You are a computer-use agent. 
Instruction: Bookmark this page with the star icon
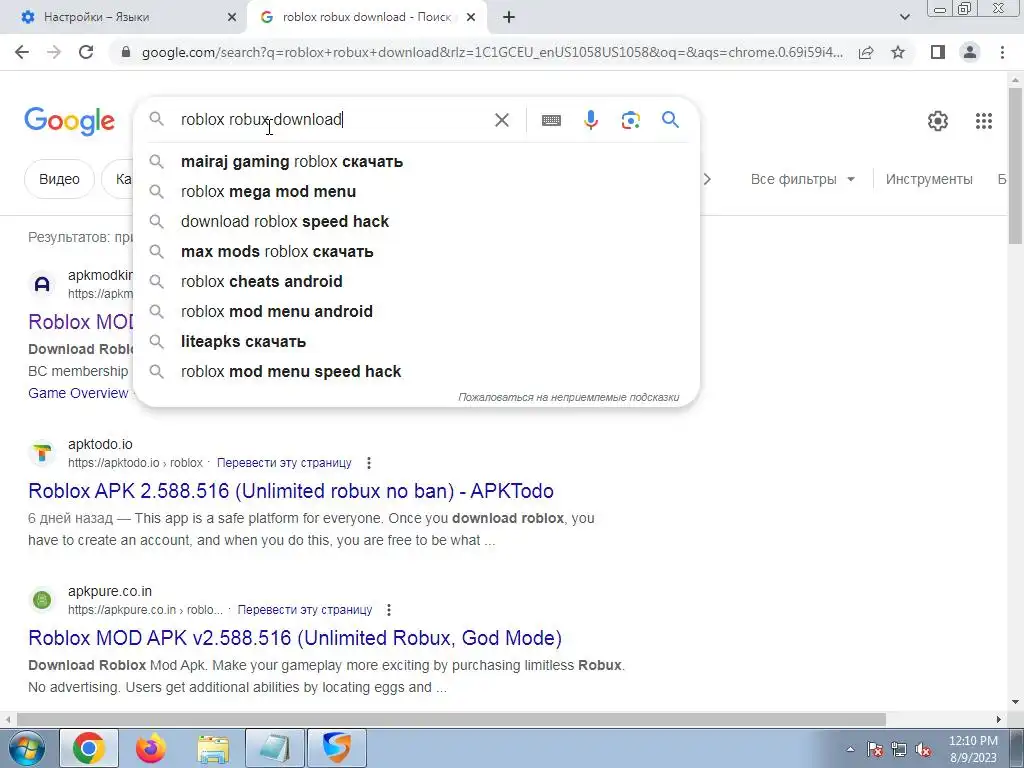tap(898, 52)
